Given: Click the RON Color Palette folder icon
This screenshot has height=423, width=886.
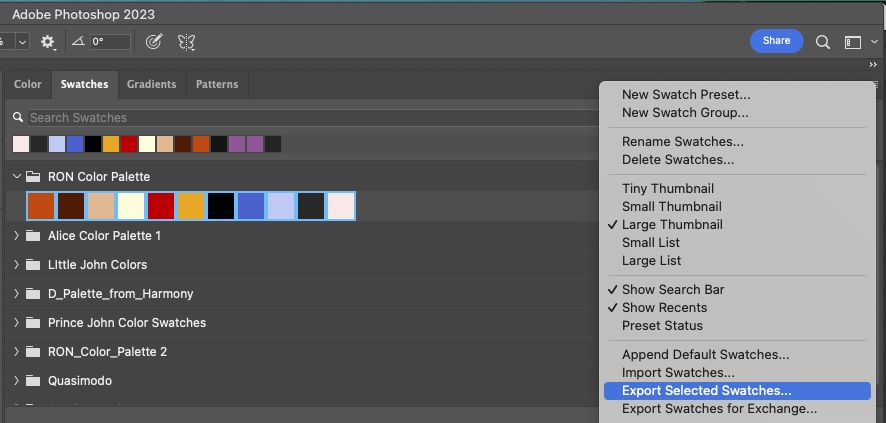Looking at the screenshot, I should tap(33, 177).
